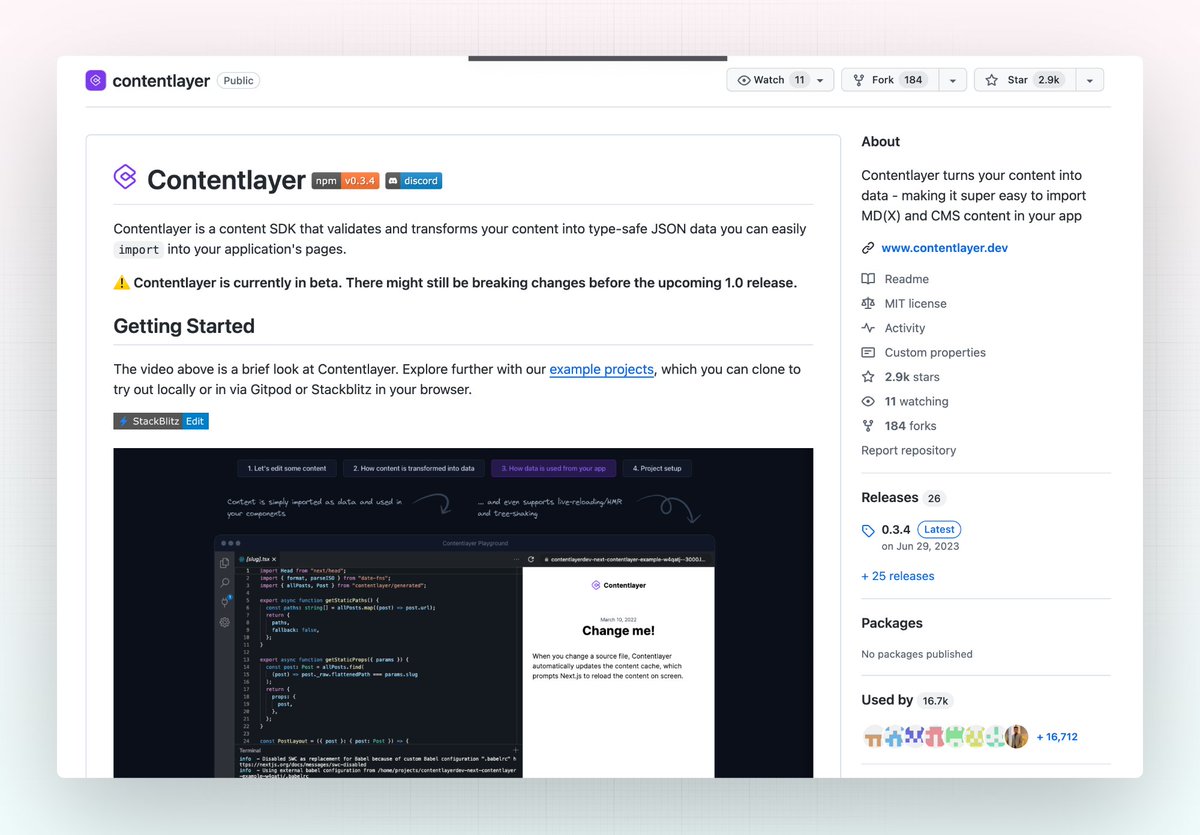Open the 0.3.4 release link

pyautogui.click(x=896, y=529)
